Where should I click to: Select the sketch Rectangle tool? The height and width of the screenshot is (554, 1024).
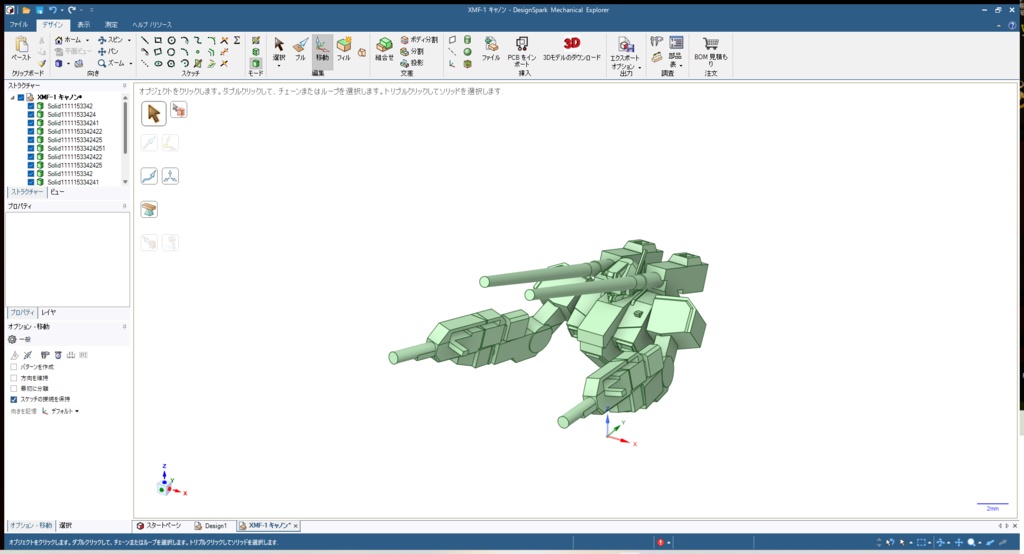coord(158,41)
